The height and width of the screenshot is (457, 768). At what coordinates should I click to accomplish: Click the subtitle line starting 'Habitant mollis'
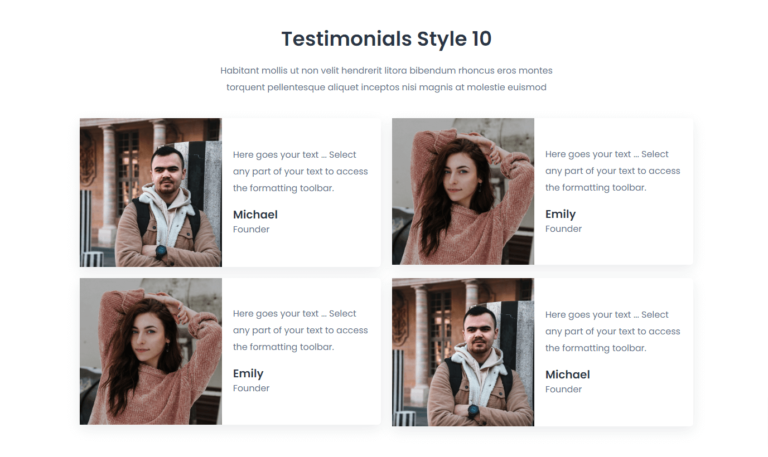coord(386,71)
